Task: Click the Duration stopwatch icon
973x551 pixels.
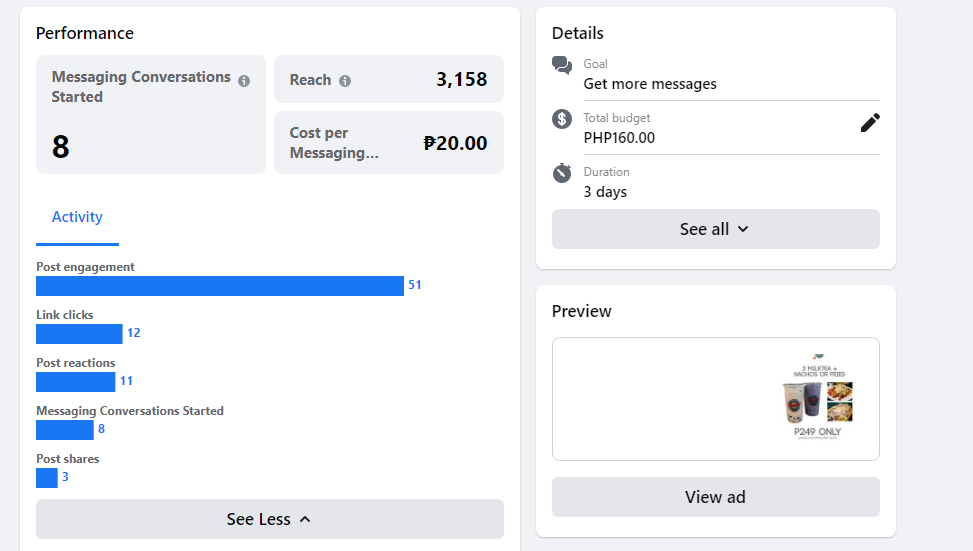Action: (x=562, y=173)
